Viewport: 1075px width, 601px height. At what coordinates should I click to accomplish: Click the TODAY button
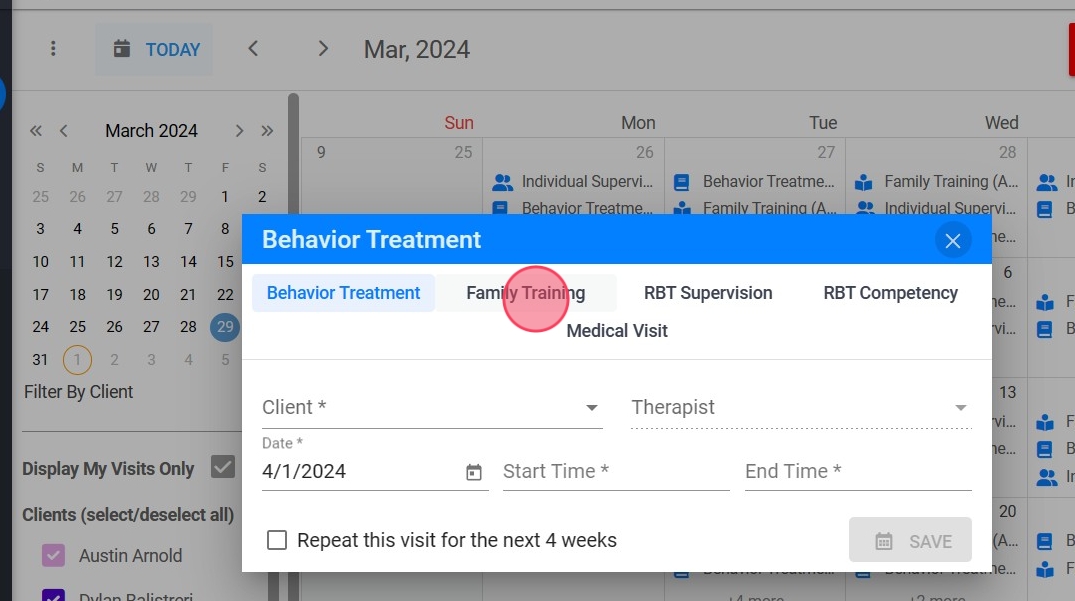[155, 49]
